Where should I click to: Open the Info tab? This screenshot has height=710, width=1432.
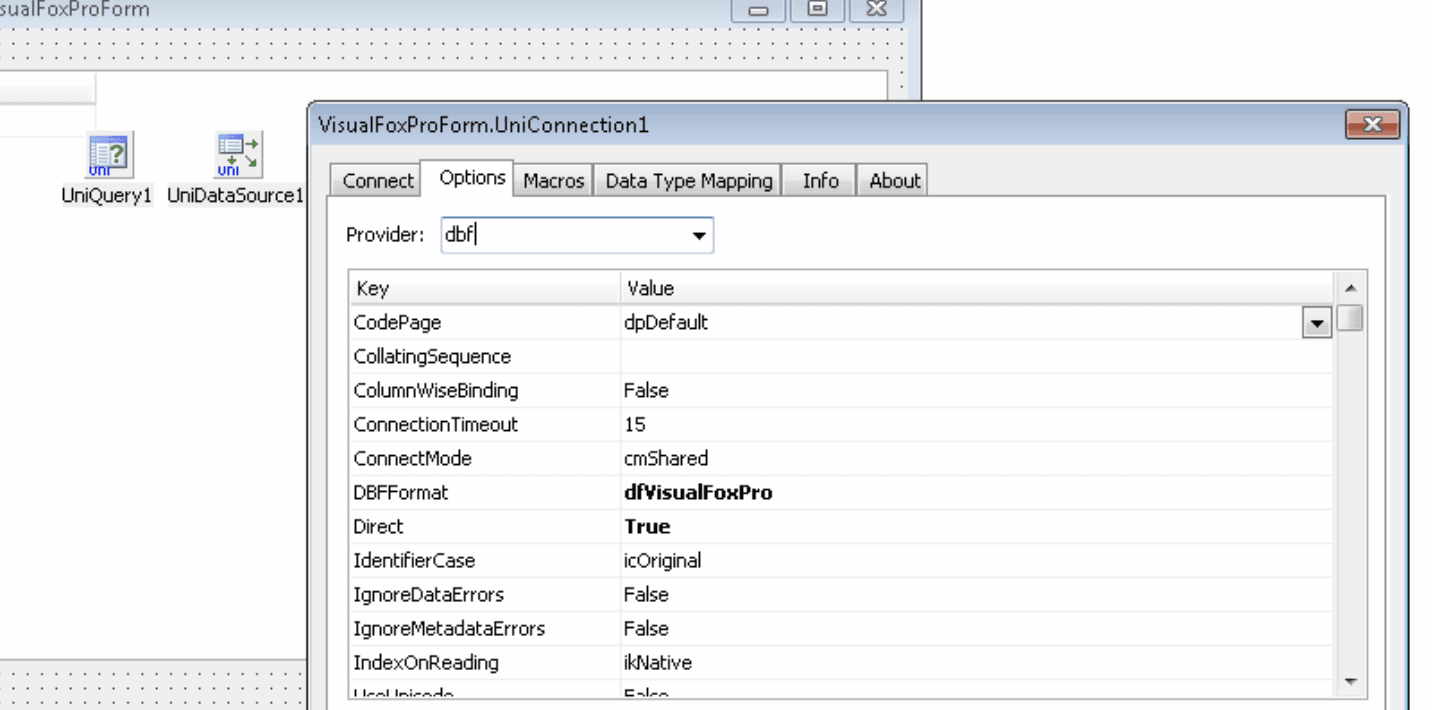click(x=820, y=181)
